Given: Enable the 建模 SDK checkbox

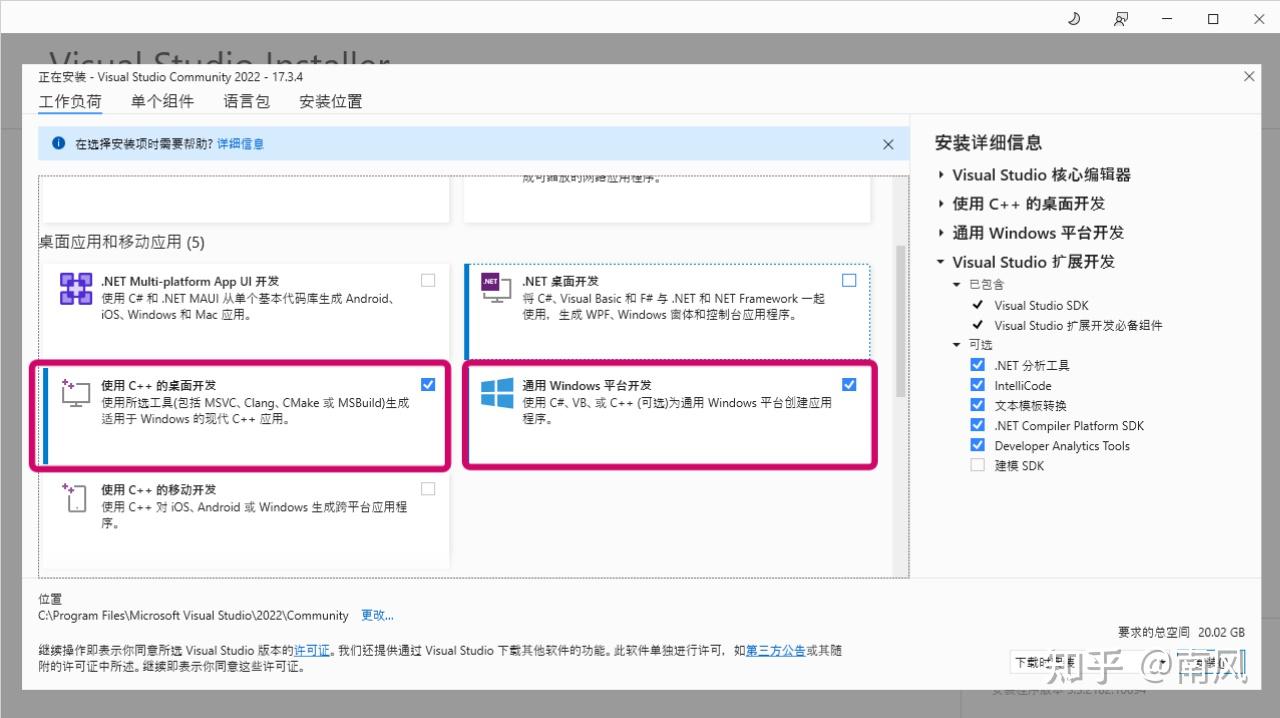Looking at the screenshot, I should click(x=977, y=464).
